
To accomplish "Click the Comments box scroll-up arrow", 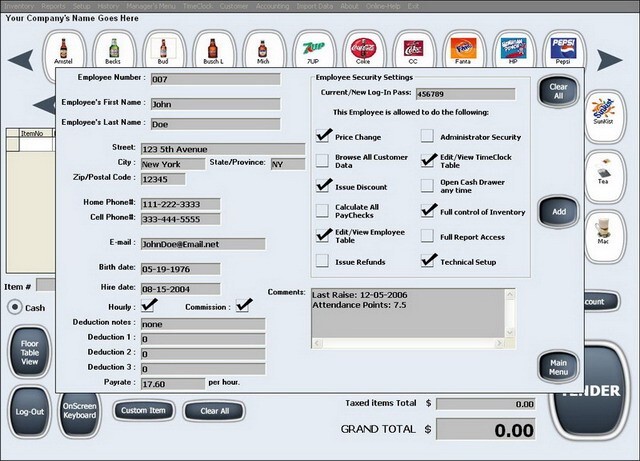I will (510, 294).
